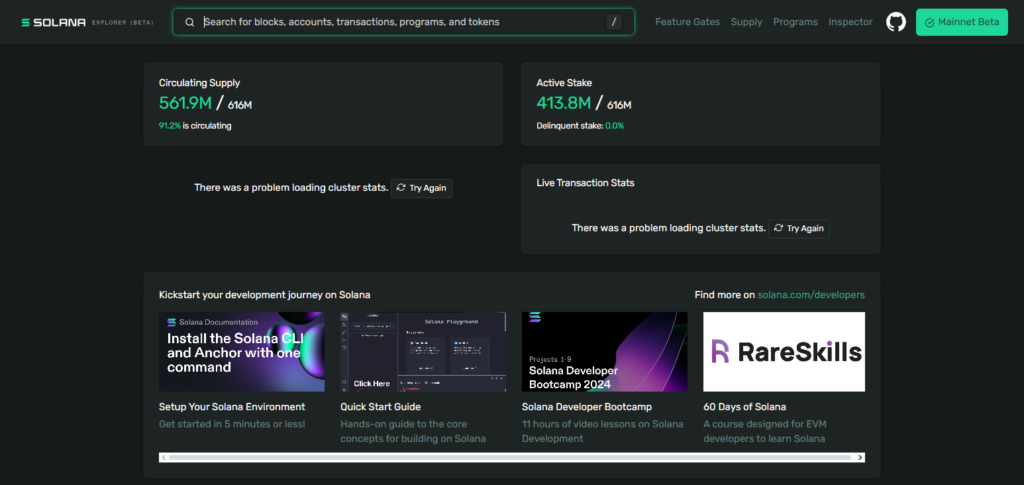
Task: Click Try Again under left cluster stats error
Action: click(x=422, y=188)
